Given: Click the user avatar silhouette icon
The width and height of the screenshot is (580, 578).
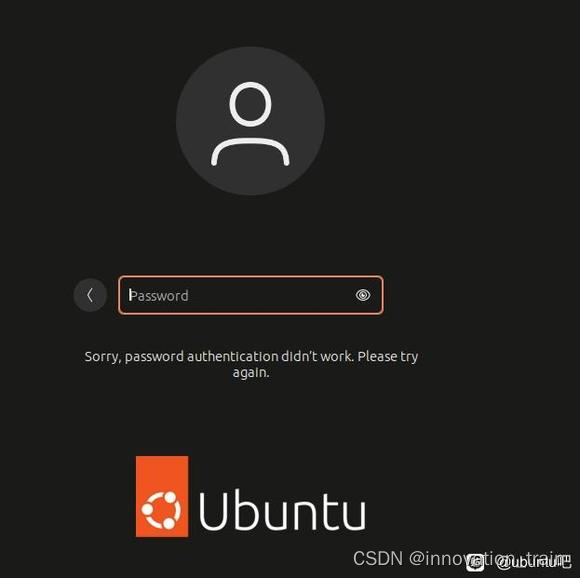Looking at the screenshot, I should 250,124.
